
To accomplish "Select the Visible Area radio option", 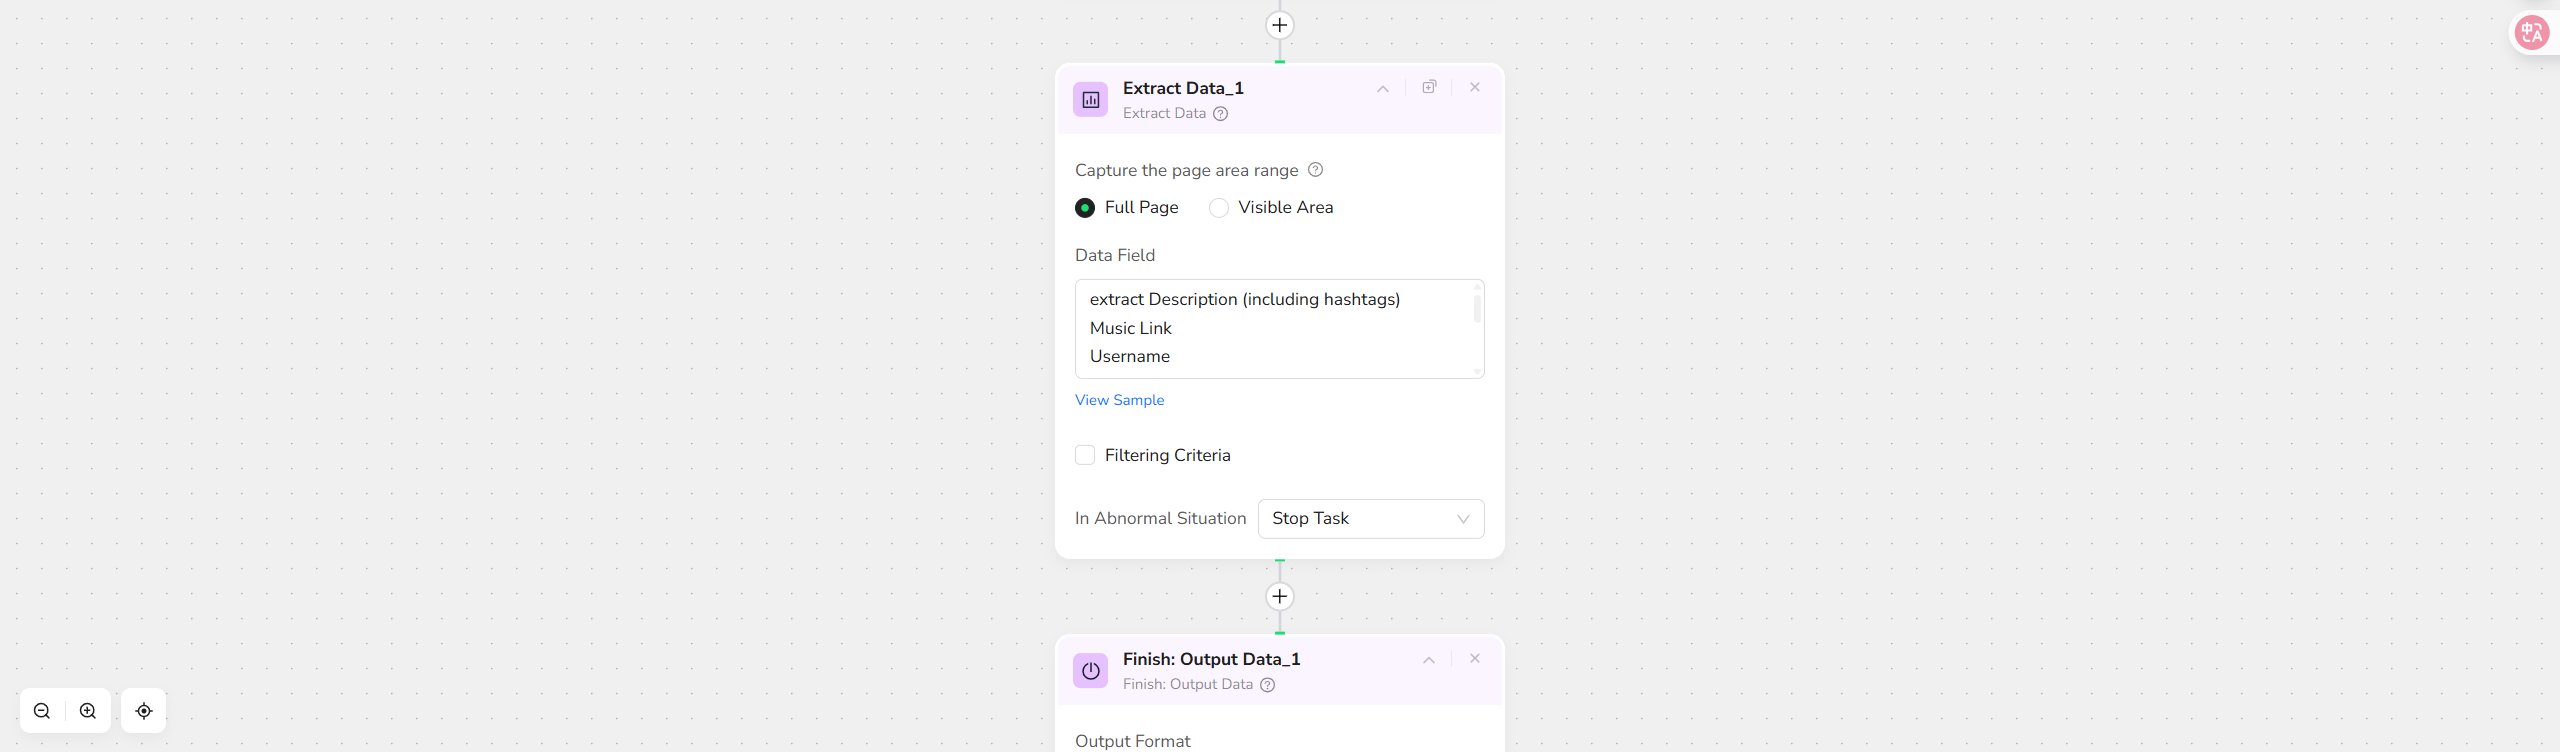I will pos(1218,208).
